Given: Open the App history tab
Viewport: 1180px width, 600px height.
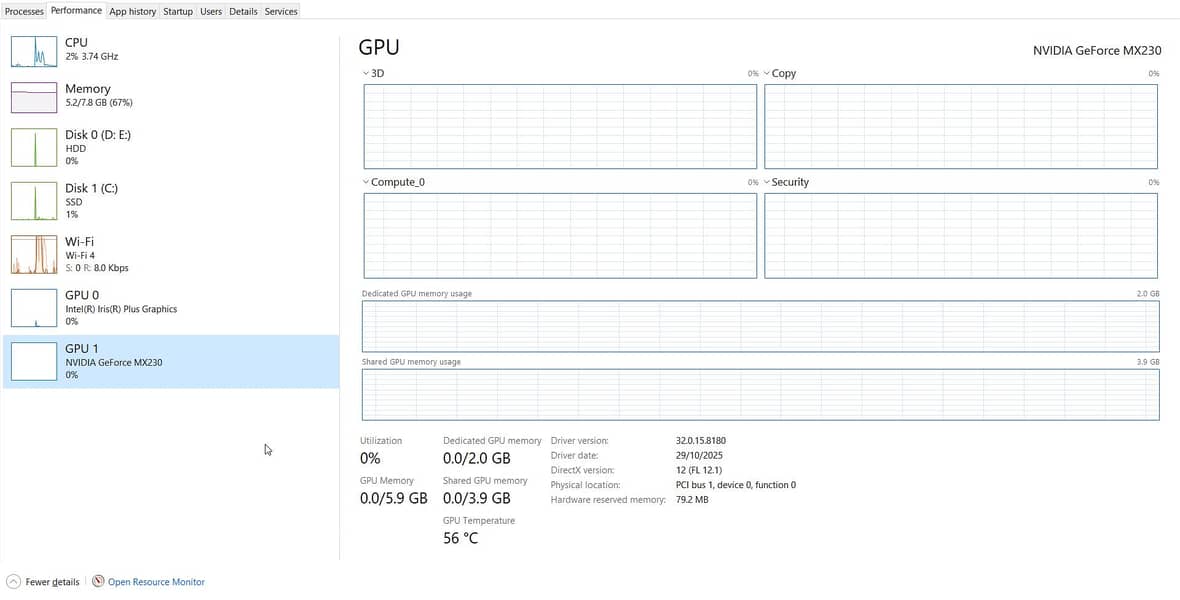Looking at the screenshot, I should point(132,11).
